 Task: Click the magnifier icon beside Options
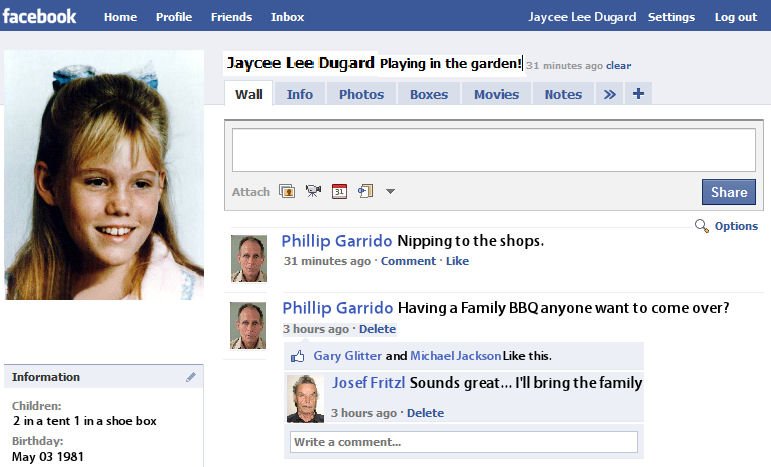point(701,226)
